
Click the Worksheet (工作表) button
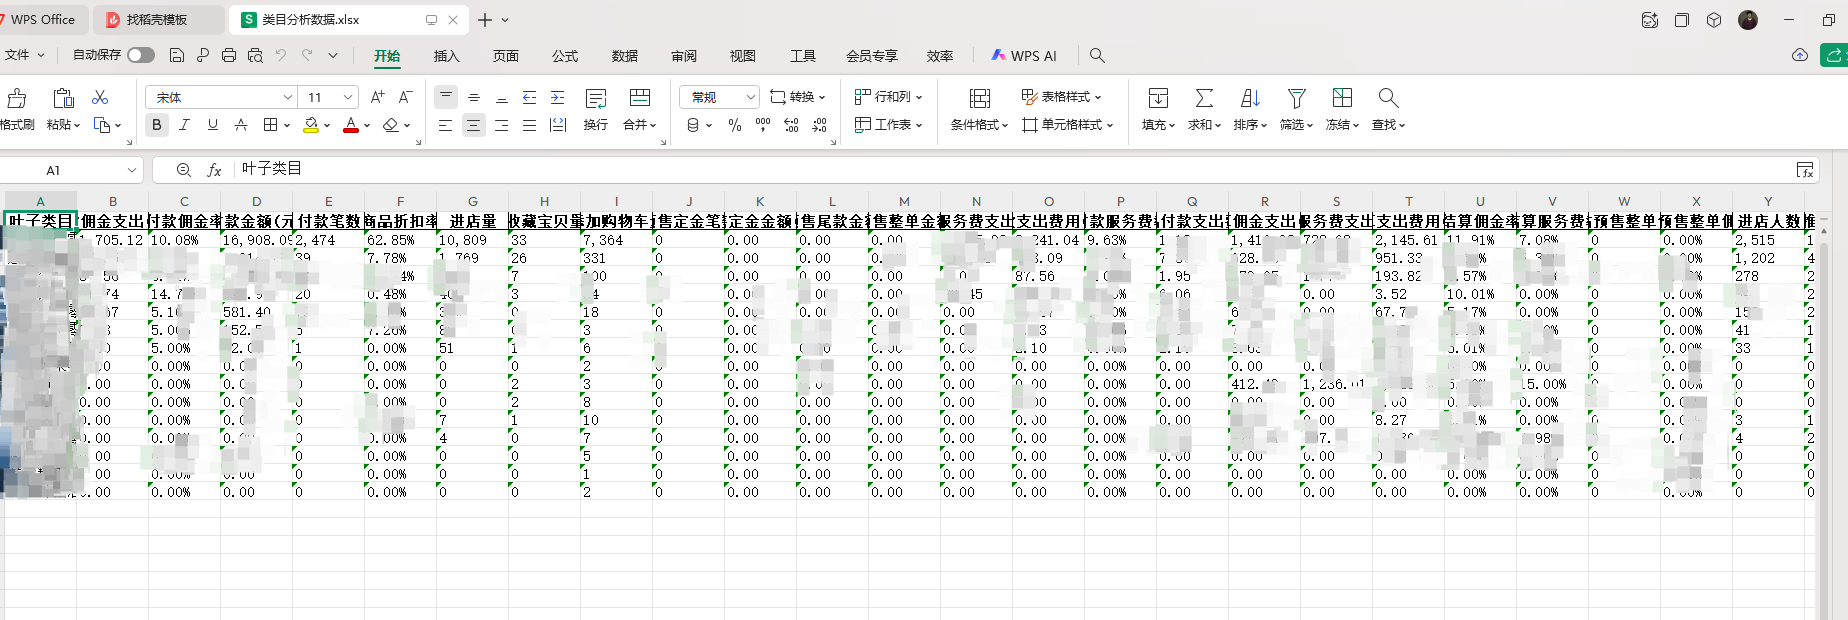(888, 125)
